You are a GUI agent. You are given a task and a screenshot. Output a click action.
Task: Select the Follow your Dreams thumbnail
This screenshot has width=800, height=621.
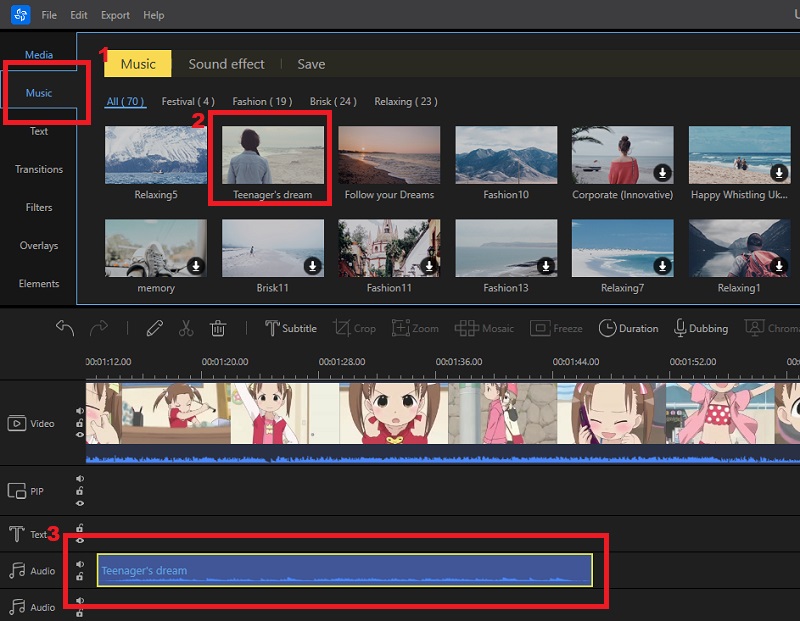389,155
